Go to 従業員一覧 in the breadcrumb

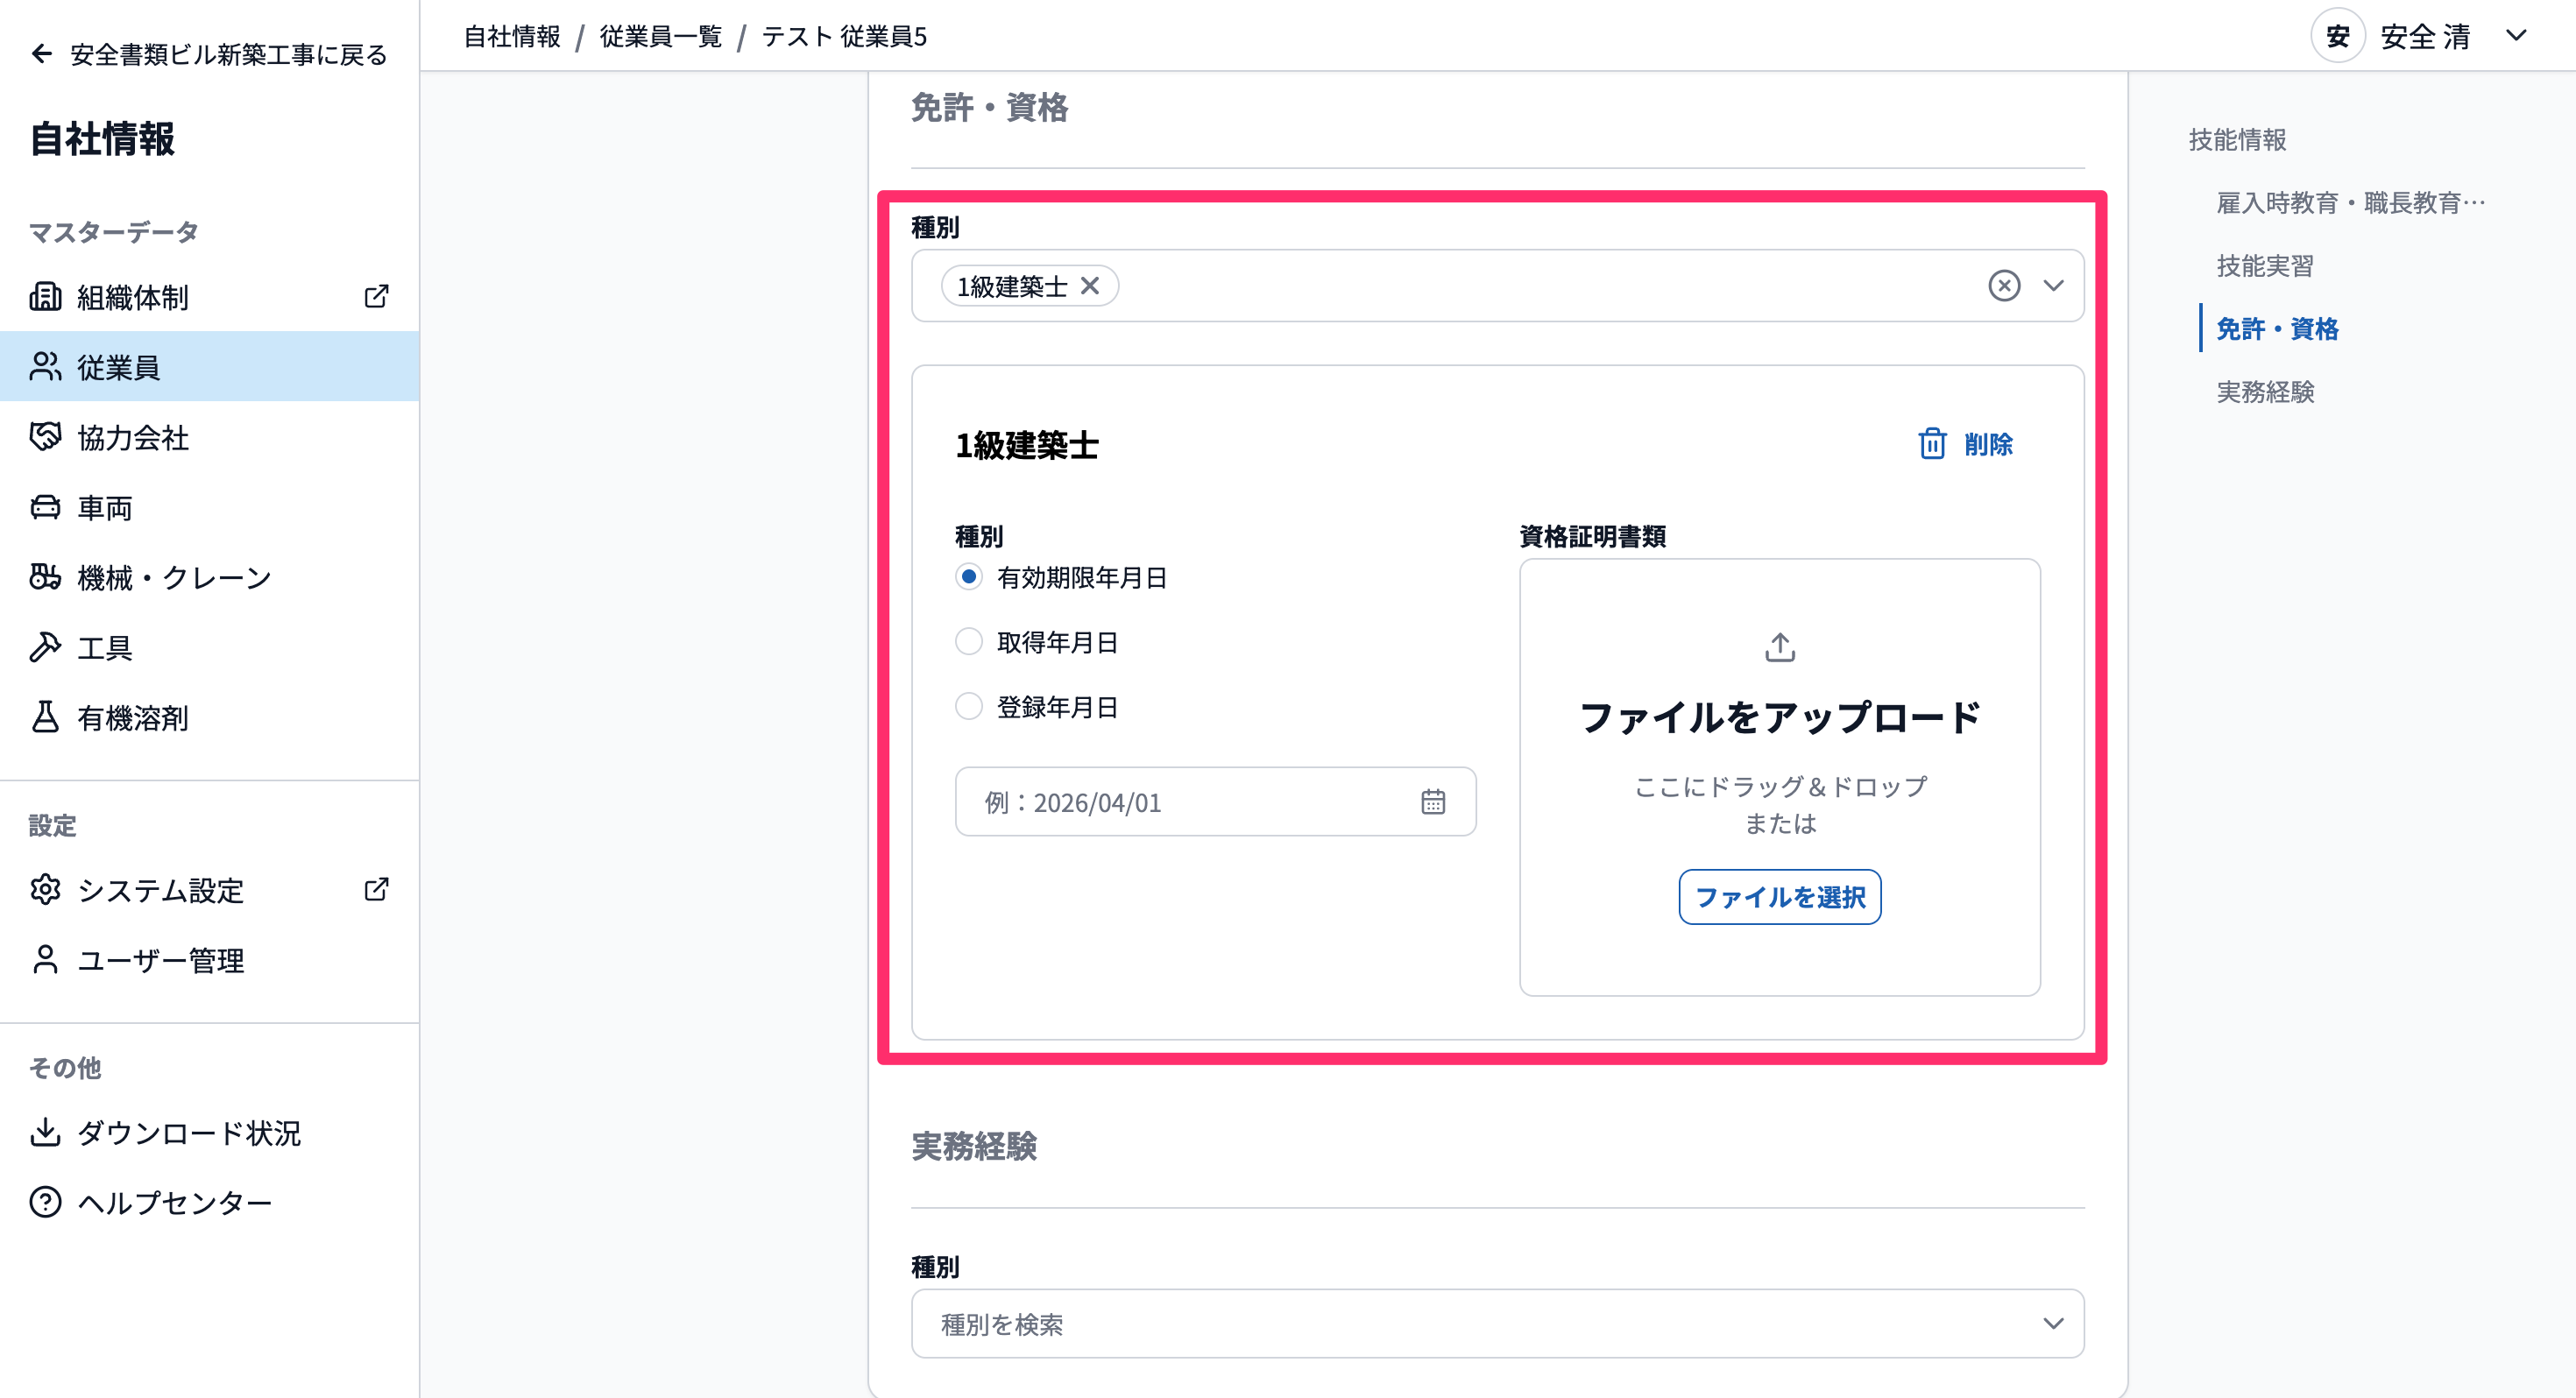(x=660, y=36)
